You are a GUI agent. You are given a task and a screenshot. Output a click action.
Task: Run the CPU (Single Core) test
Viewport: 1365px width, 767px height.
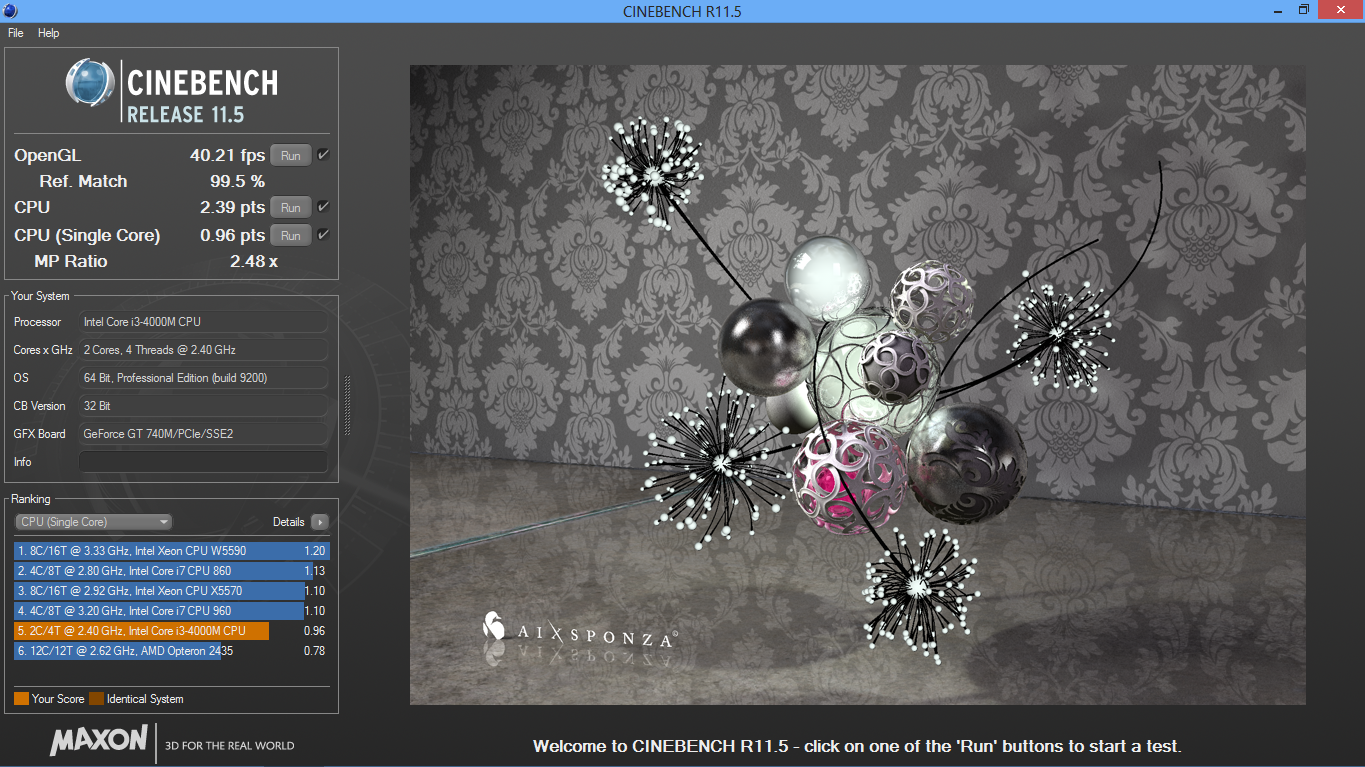(291, 235)
